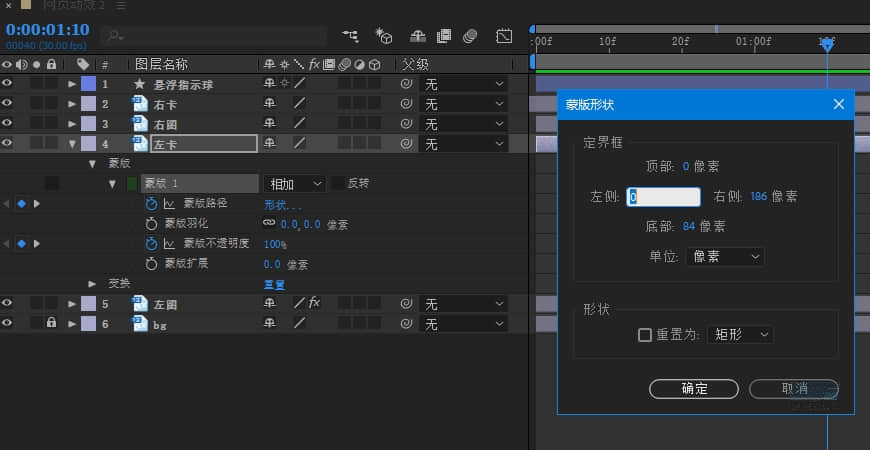Click the hide shy layers icon
The width and height of the screenshot is (870, 450).
tap(418, 36)
